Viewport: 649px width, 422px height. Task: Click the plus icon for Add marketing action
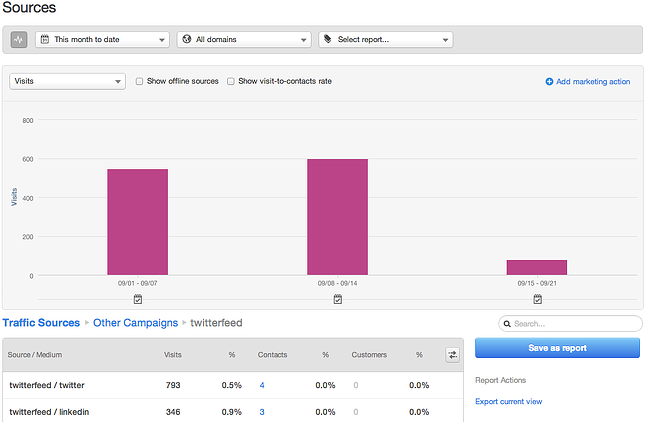tap(549, 82)
